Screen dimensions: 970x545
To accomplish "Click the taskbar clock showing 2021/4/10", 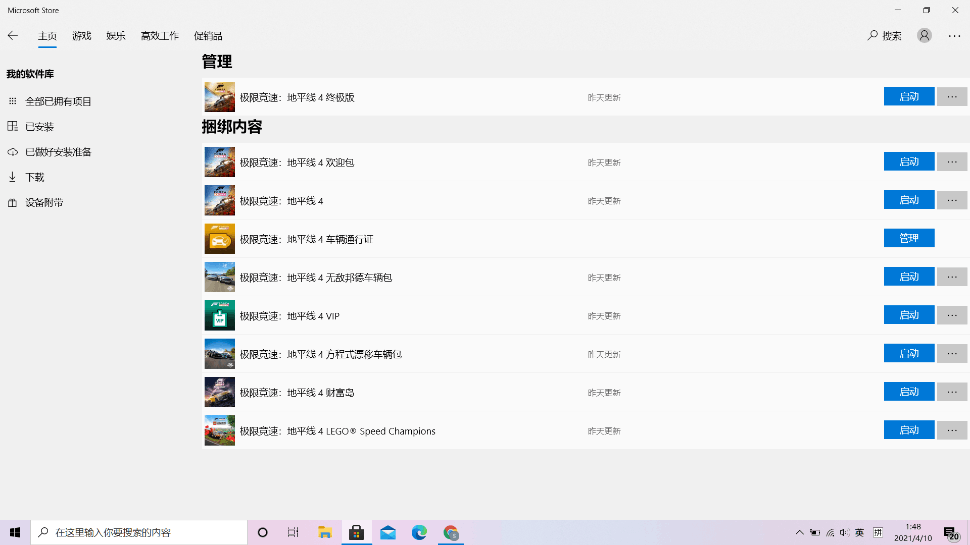I will [912, 532].
